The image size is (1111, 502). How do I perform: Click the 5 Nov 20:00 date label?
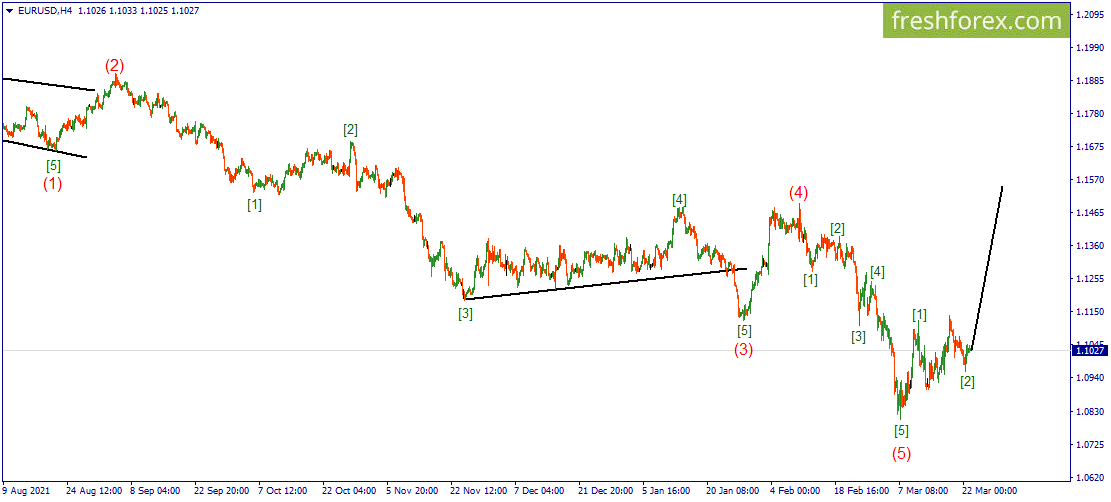click(x=412, y=490)
